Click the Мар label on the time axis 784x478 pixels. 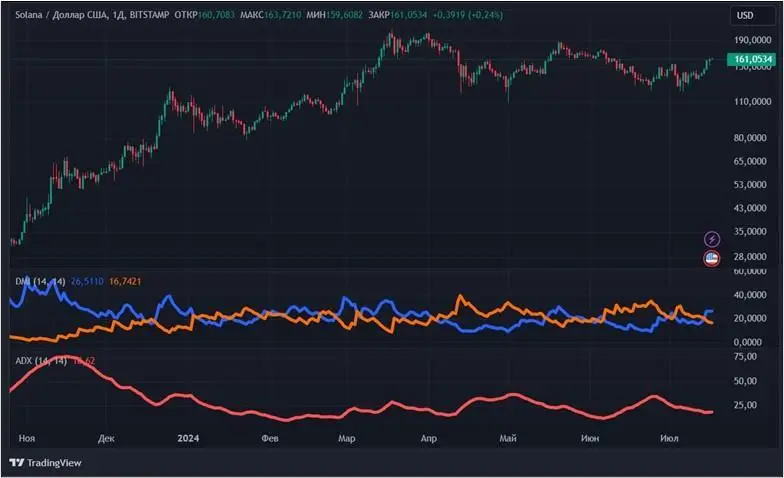click(x=347, y=438)
